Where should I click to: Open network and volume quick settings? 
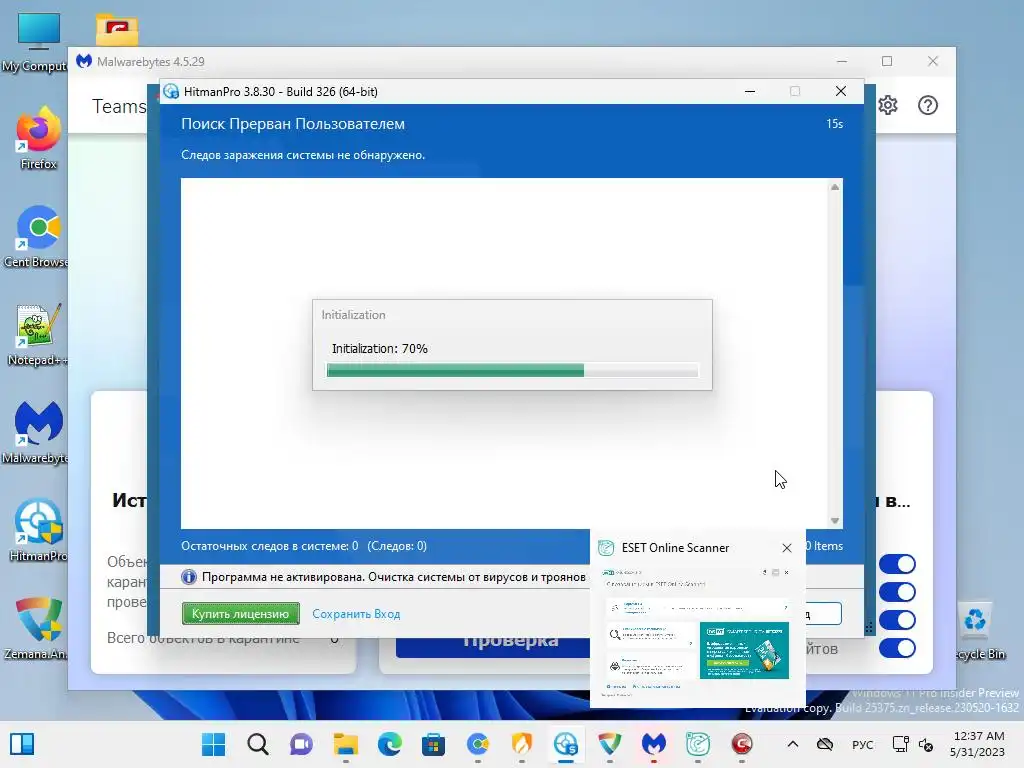(912, 744)
